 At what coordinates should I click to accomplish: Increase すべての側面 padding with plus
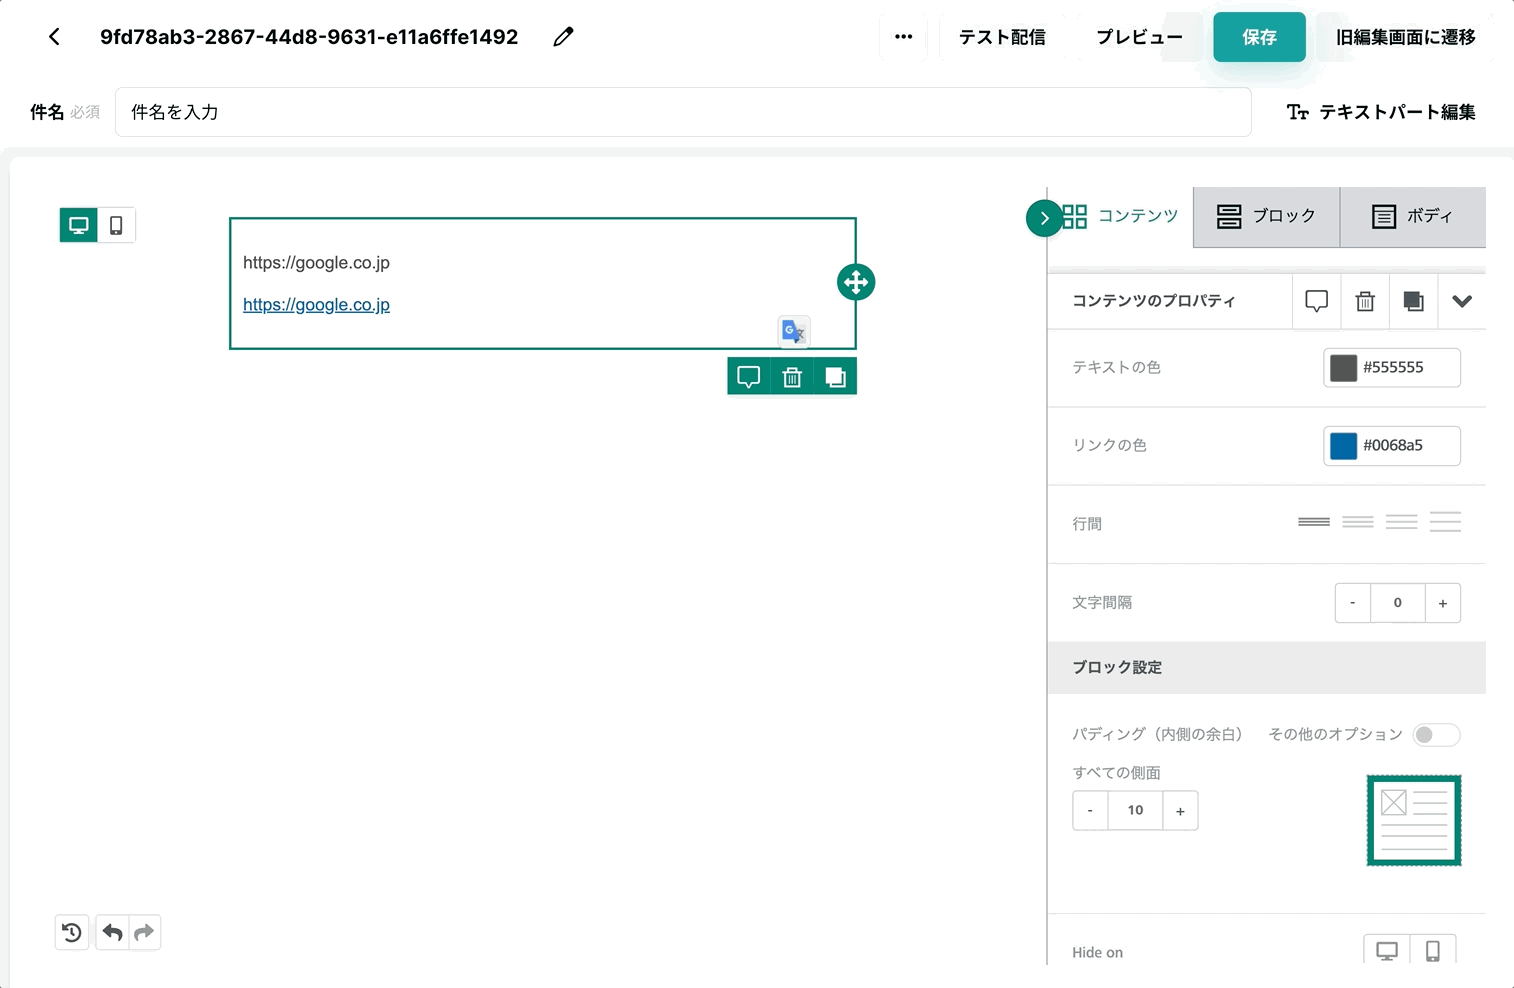point(1180,811)
